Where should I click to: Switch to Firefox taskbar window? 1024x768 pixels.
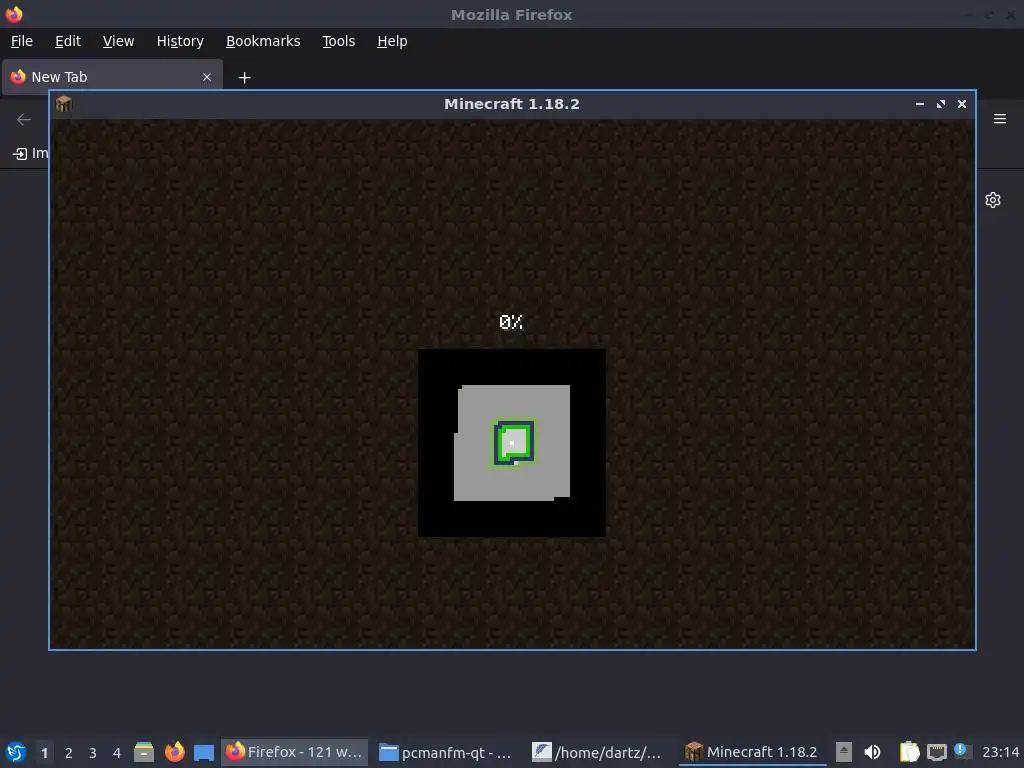coord(295,752)
